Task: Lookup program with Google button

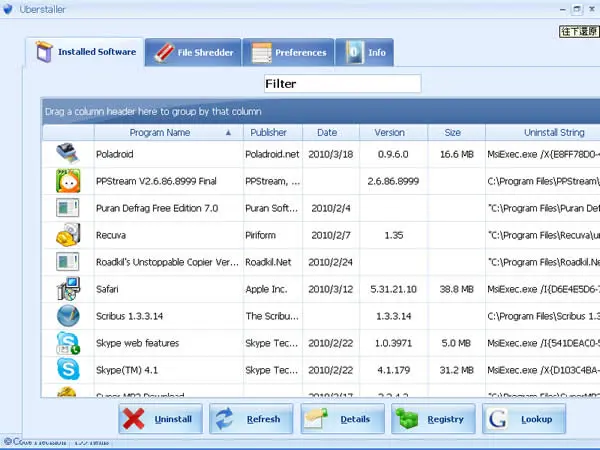Action: tap(524, 419)
